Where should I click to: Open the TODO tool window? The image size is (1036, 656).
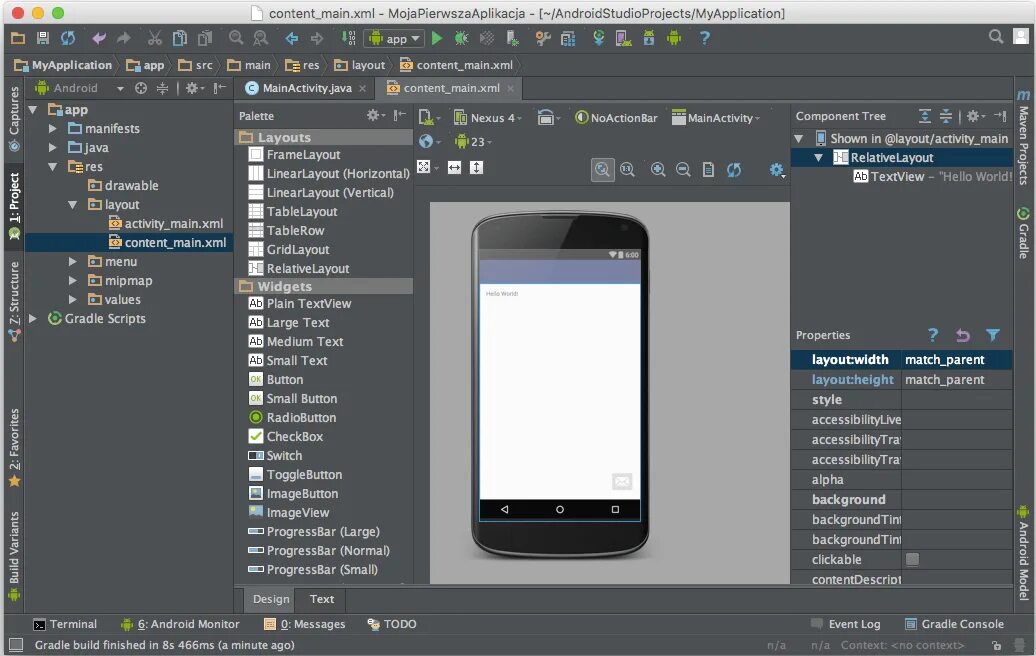click(x=392, y=624)
